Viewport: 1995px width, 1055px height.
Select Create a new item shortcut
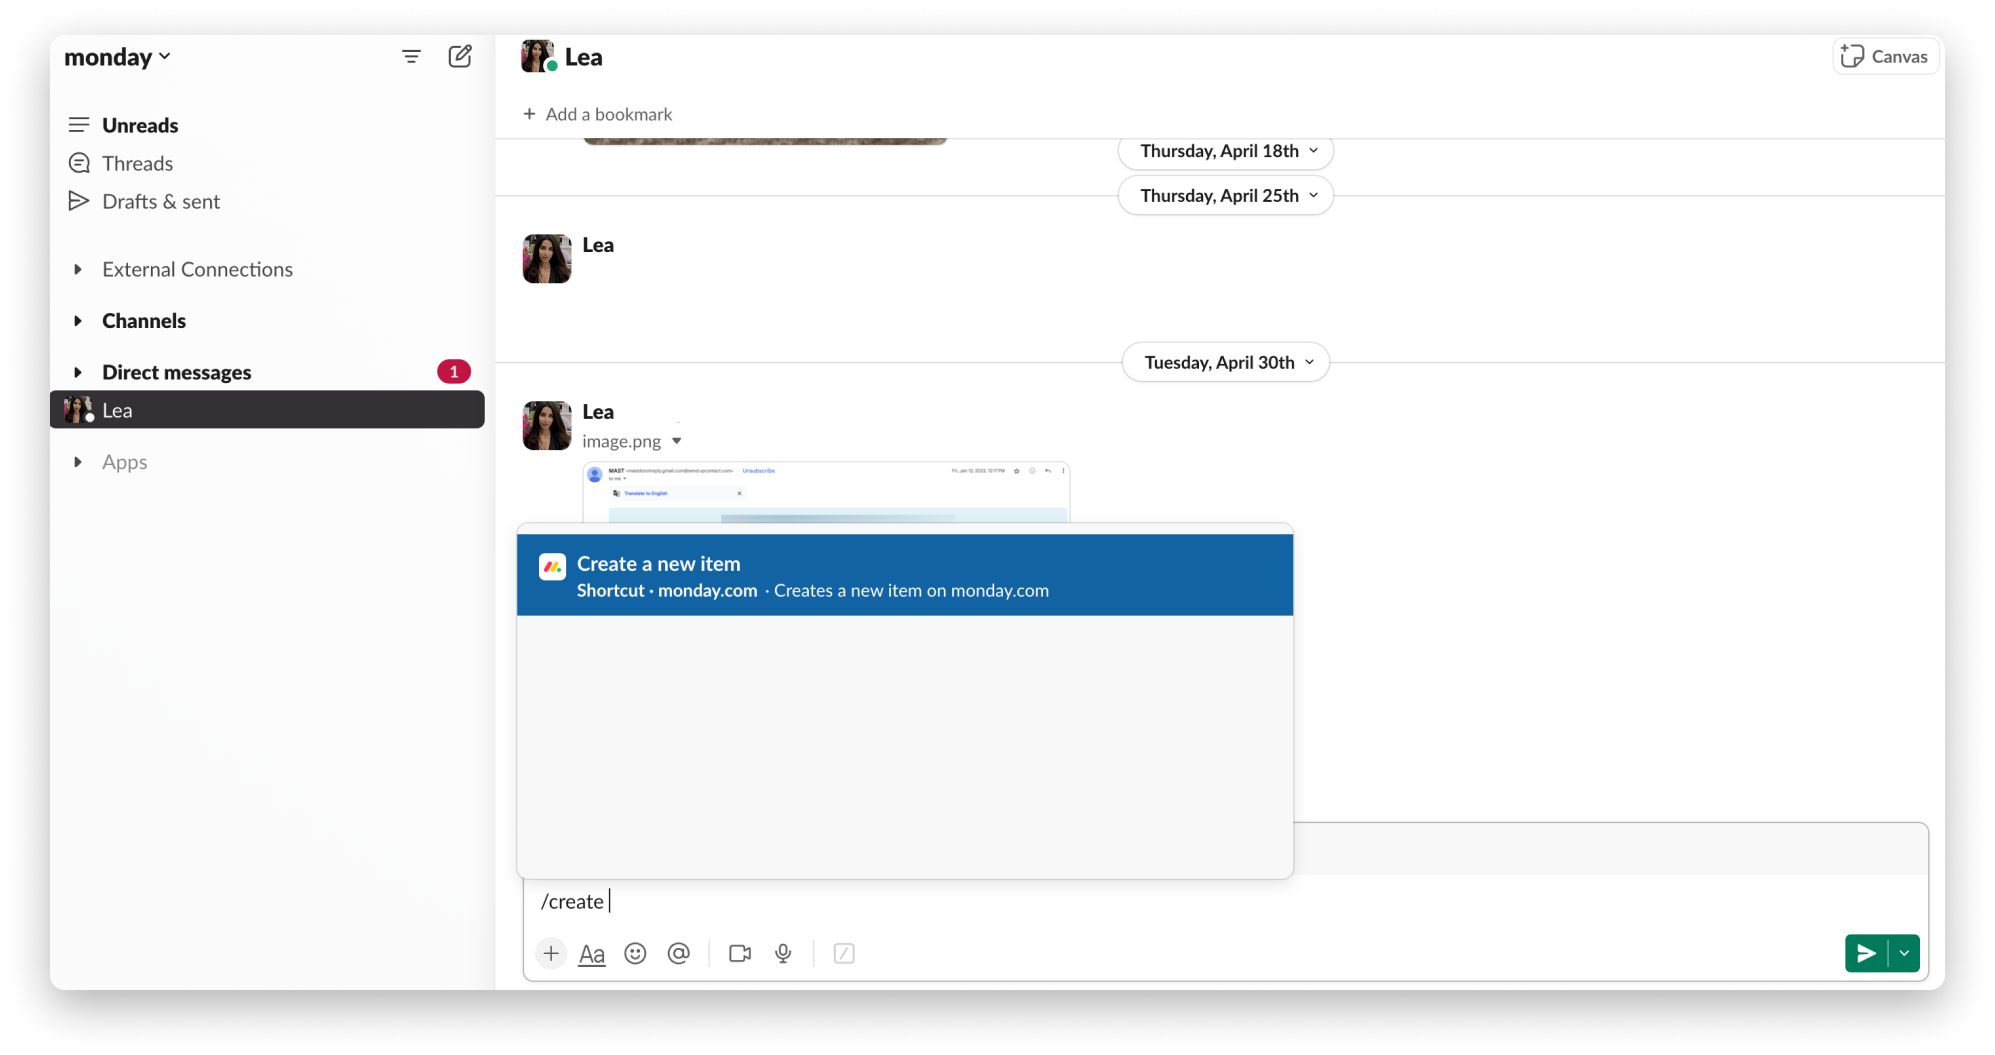click(x=905, y=575)
